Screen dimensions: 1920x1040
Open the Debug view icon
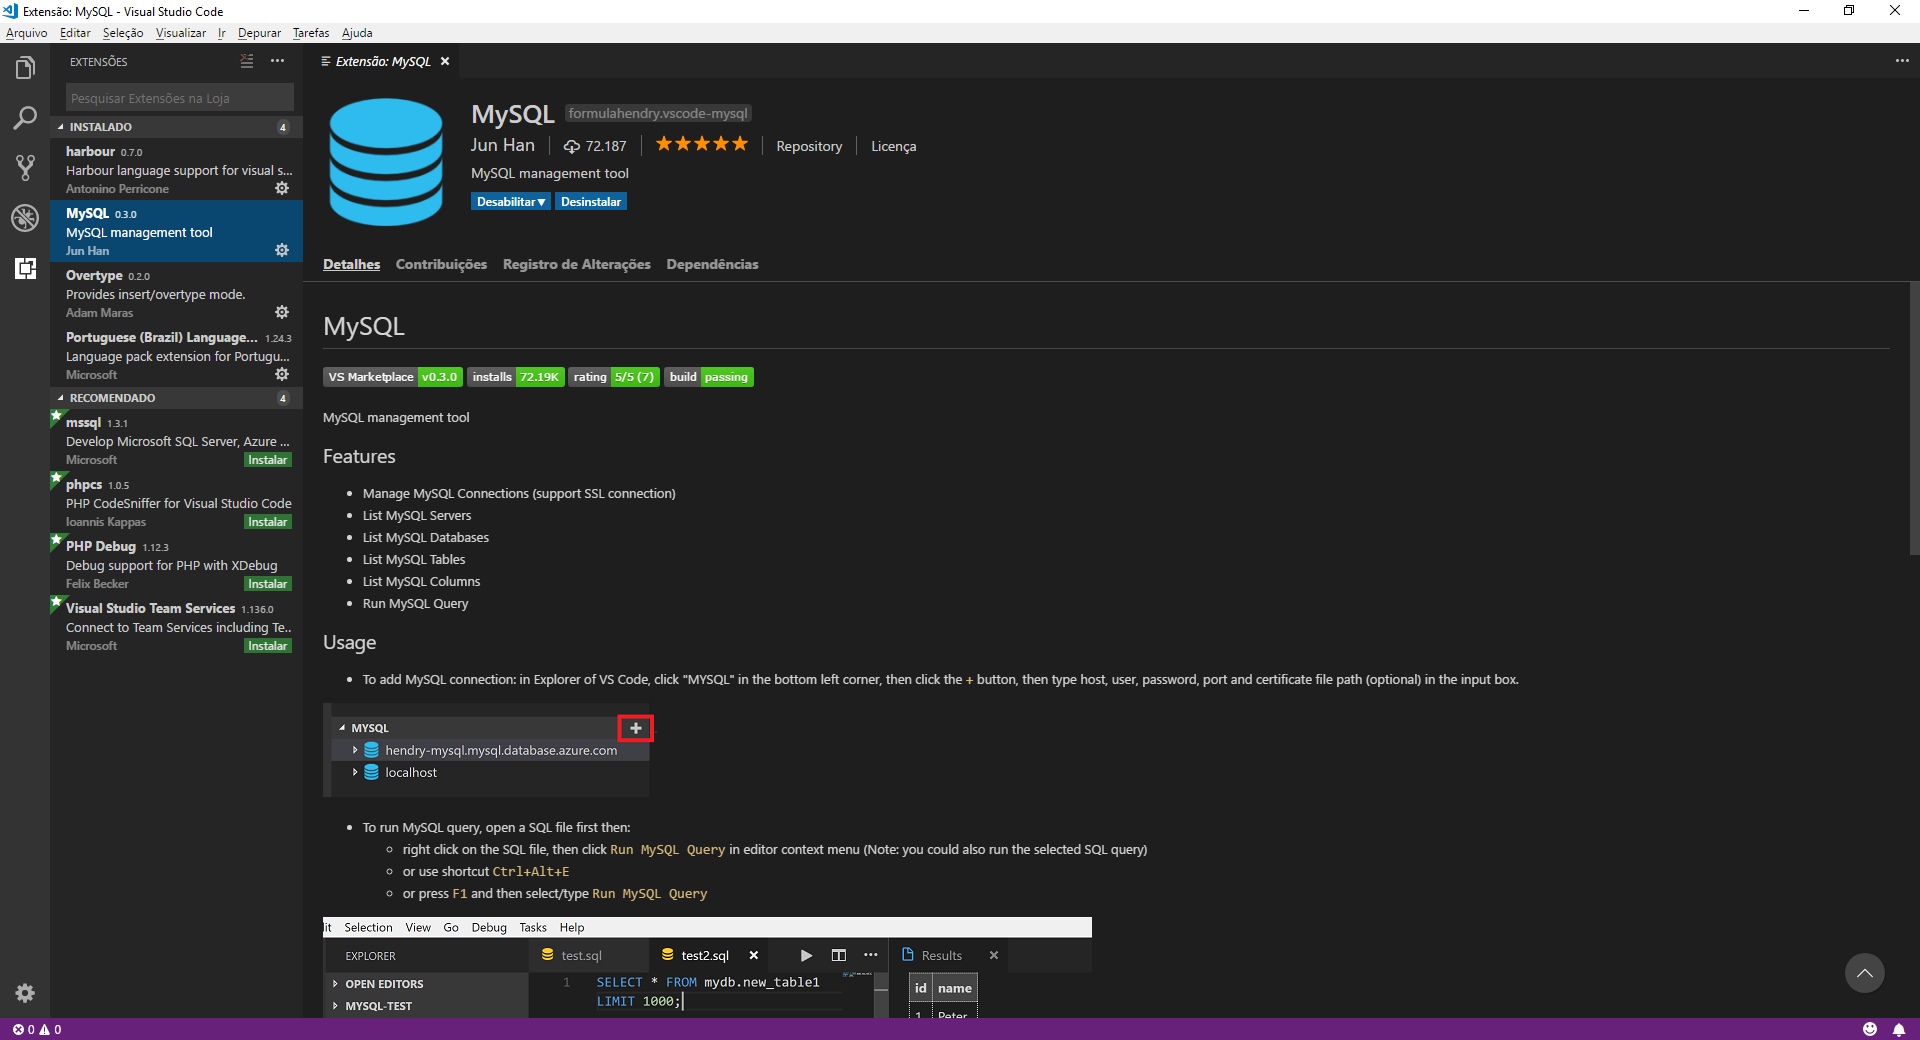[25, 218]
